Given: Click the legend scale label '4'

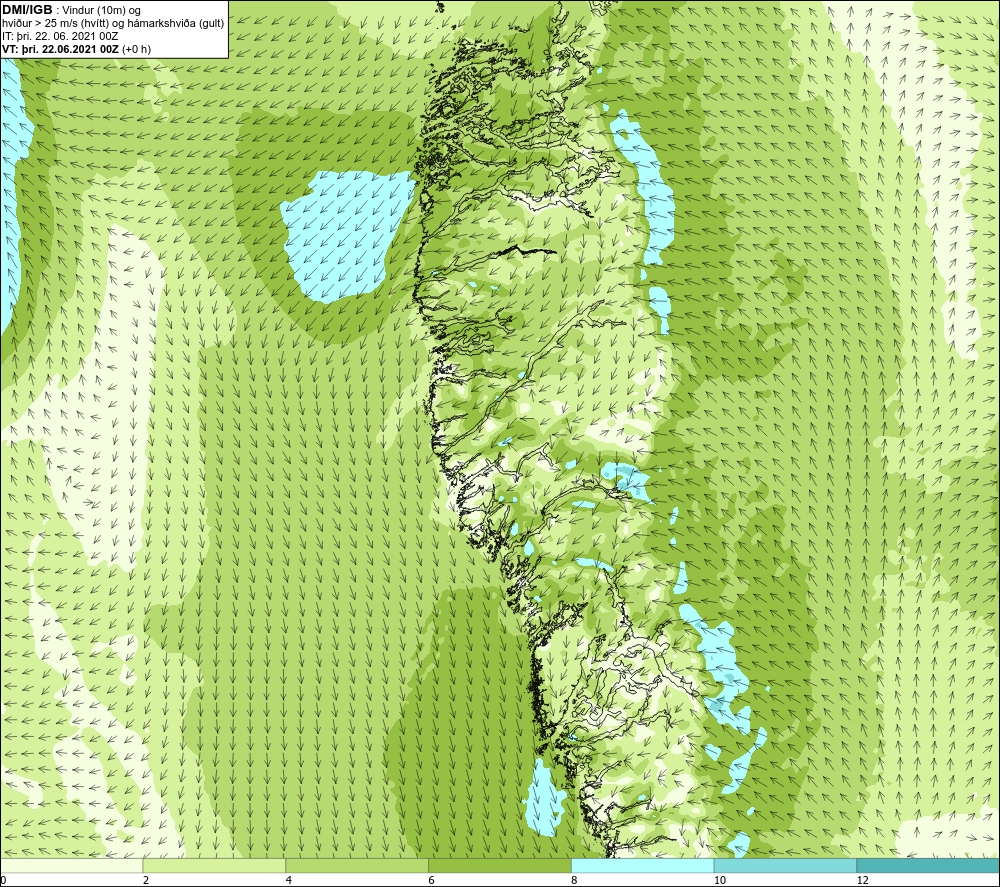Looking at the screenshot, I should point(289,881).
